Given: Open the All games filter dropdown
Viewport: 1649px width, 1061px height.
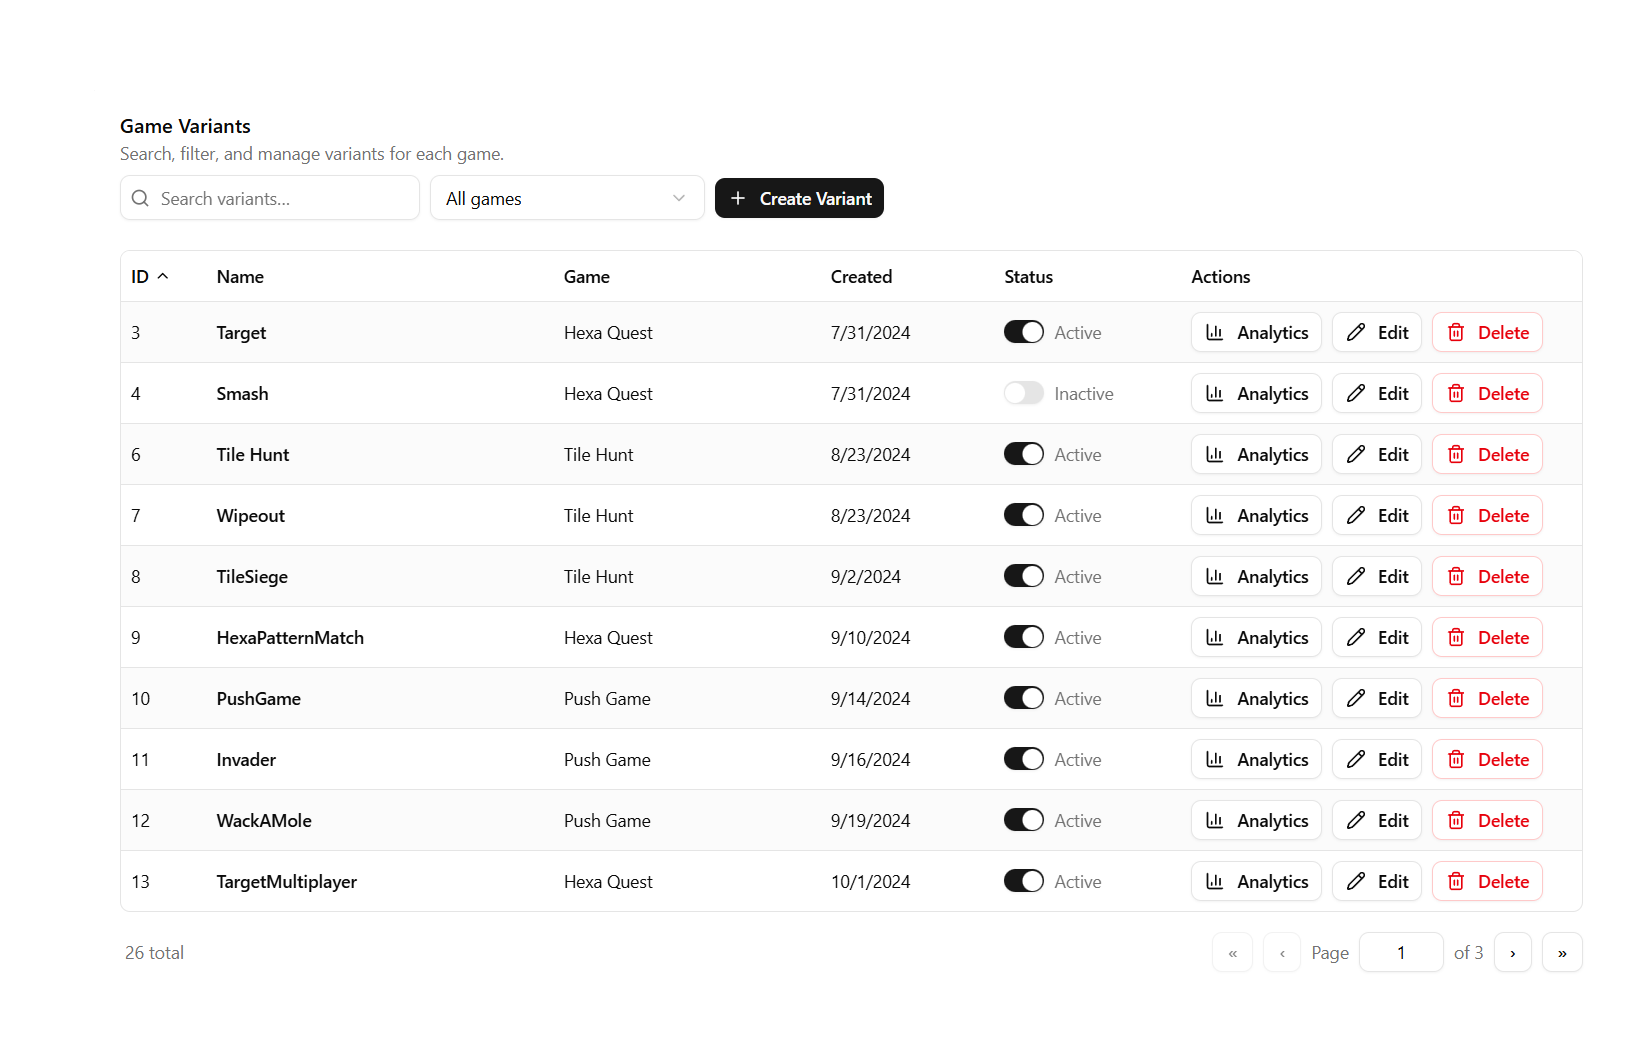Looking at the screenshot, I should (x=567, y=198).
